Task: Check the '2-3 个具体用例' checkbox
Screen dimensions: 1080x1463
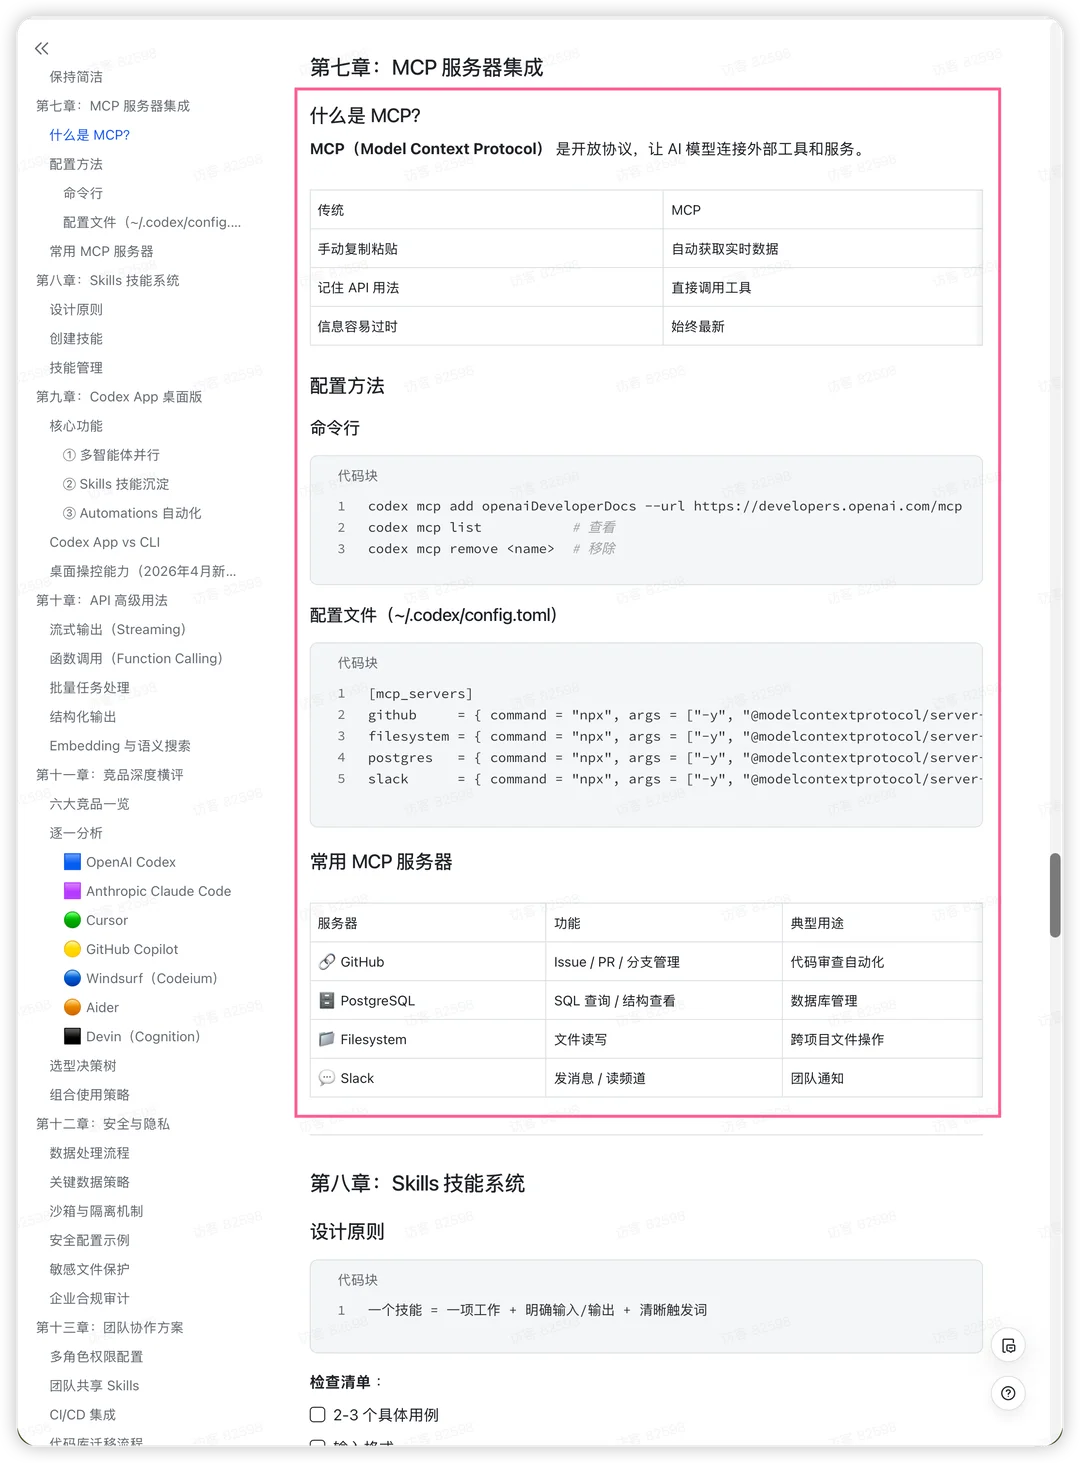Action: click(318, 1415)
